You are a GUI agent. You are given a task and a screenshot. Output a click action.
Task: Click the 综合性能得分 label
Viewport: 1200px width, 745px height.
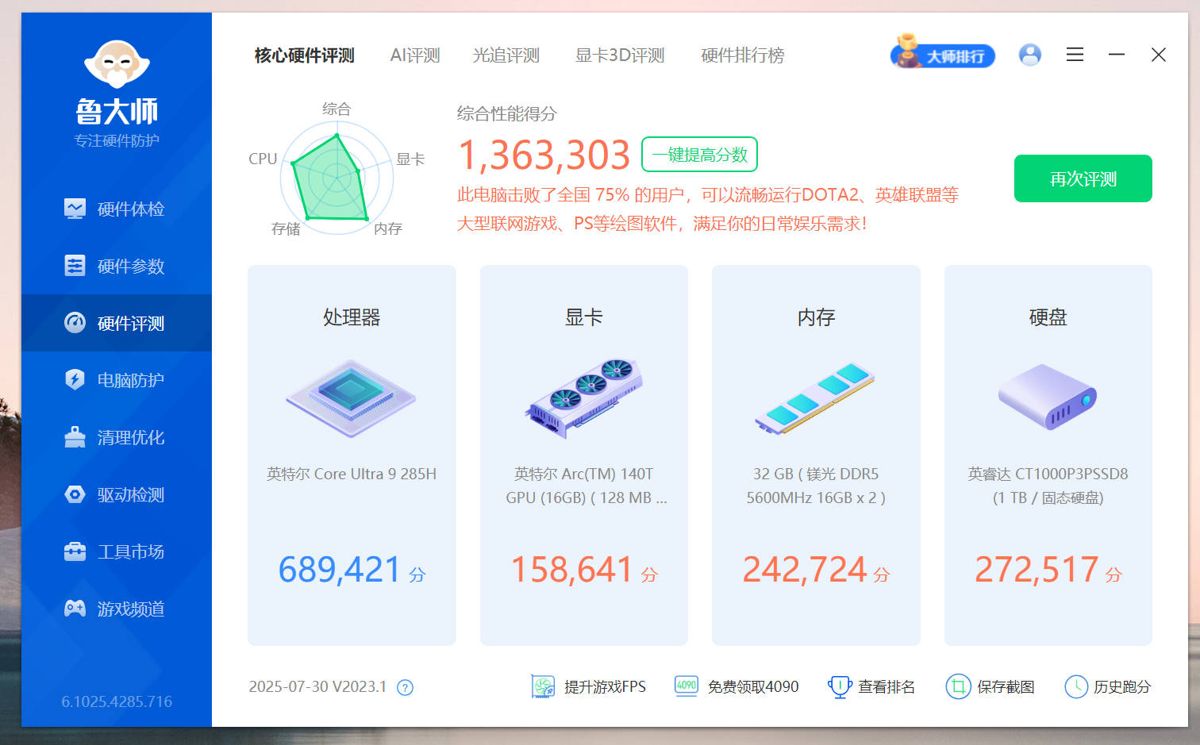tap(507, 114)
